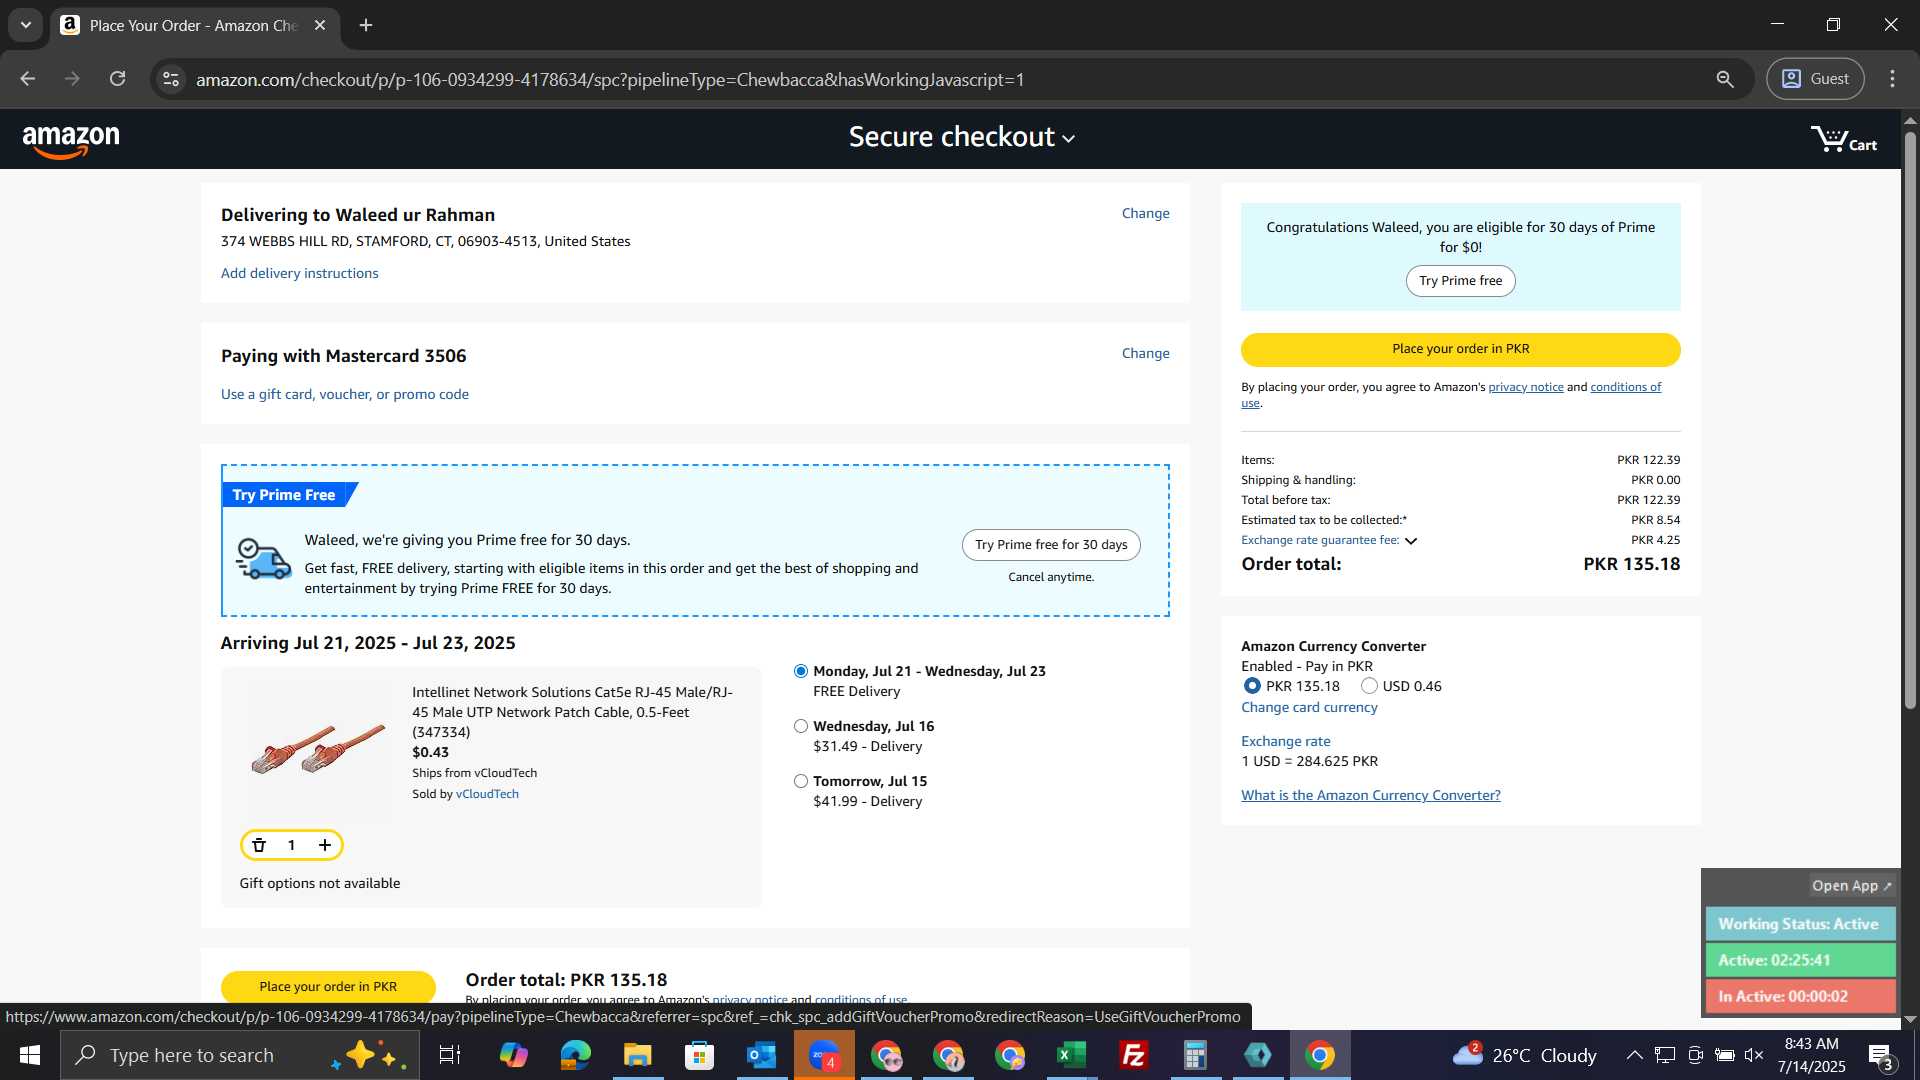Open the Chrome three-dot menu
This screenshot has width=1920, height=1080.
[x=1892, y=79]
